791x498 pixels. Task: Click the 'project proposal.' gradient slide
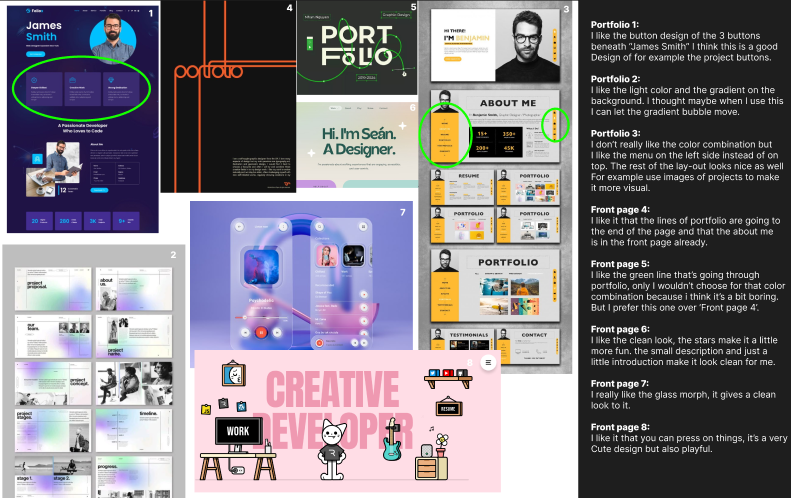click(51, 288)
